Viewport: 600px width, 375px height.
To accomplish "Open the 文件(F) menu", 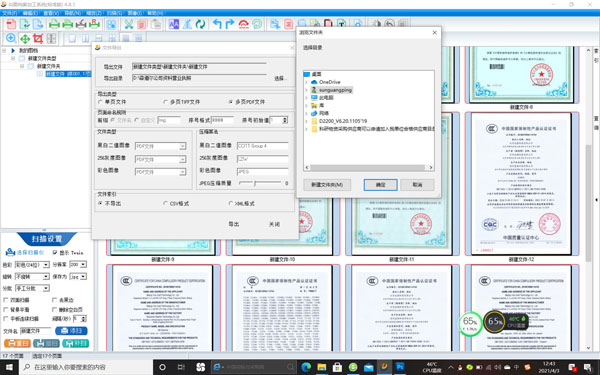I will pyautogui.click(x=10, y=13).
